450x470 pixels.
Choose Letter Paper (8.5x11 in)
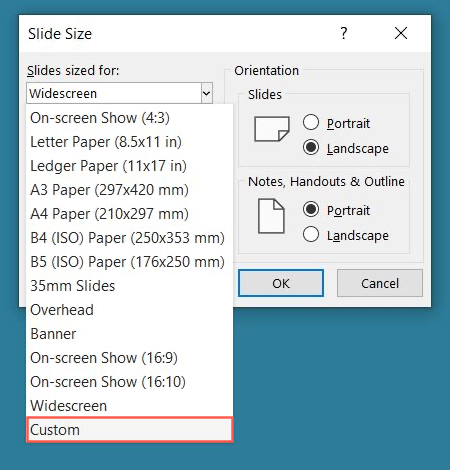point(130,142)
